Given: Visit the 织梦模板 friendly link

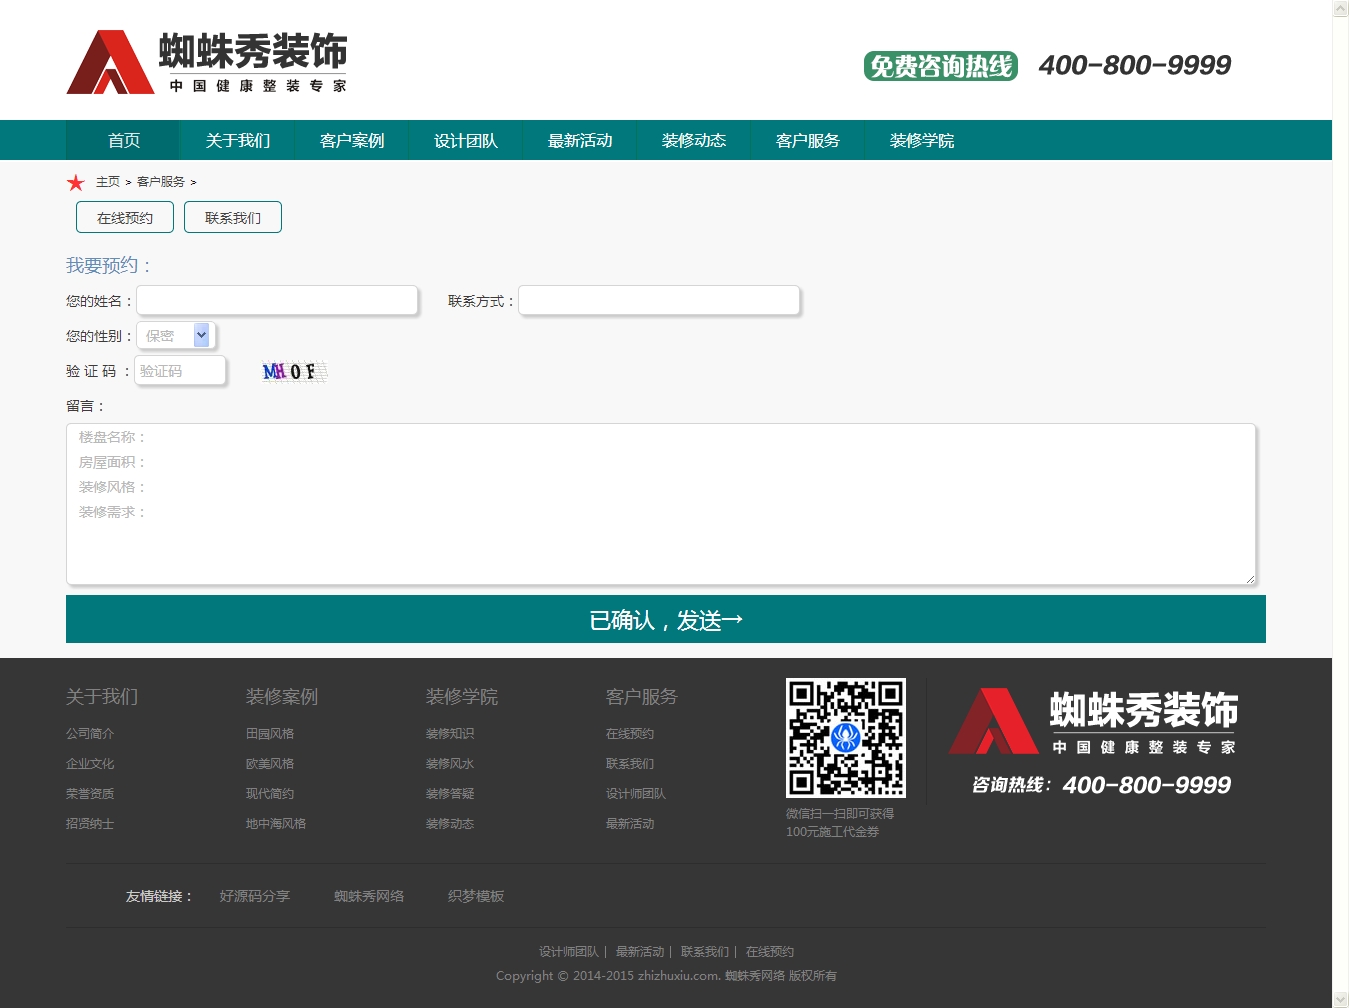Looking at the screenshot, I should 475,896.
